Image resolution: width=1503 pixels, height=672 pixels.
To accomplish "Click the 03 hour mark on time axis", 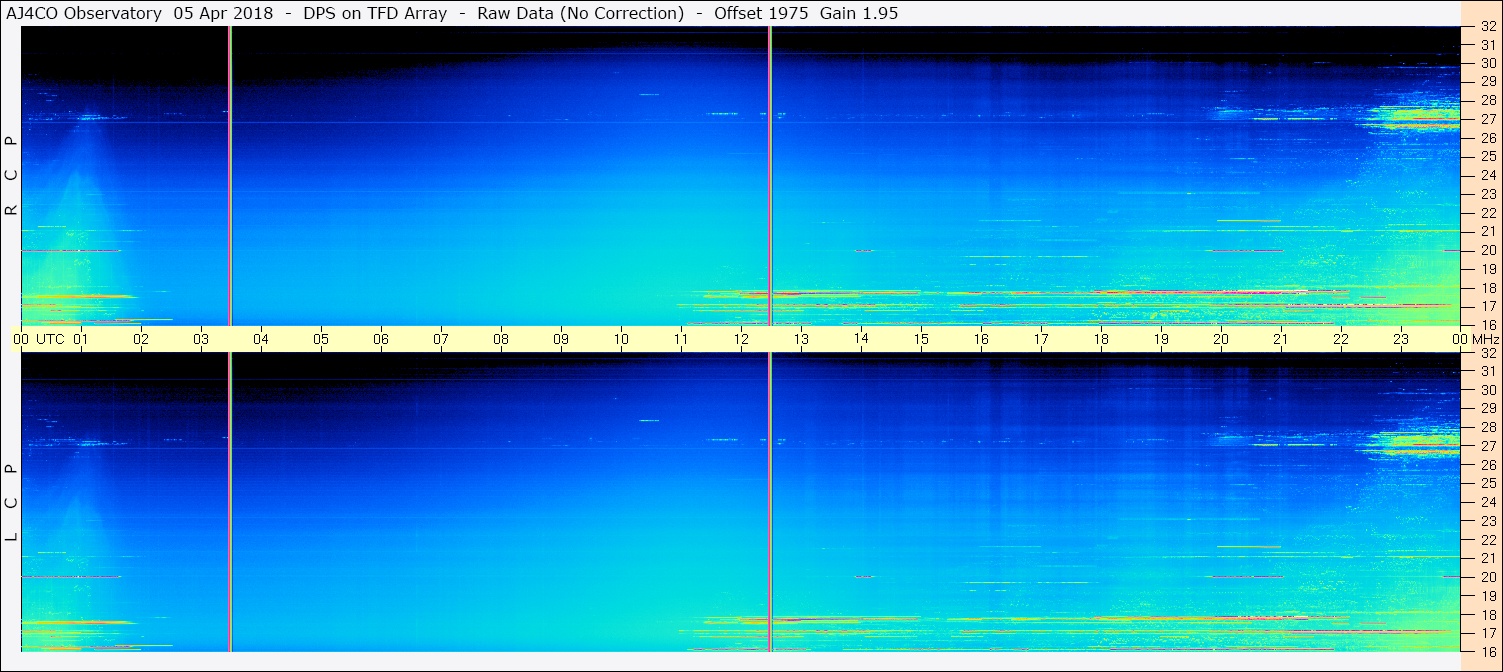I will coord(201,339).
